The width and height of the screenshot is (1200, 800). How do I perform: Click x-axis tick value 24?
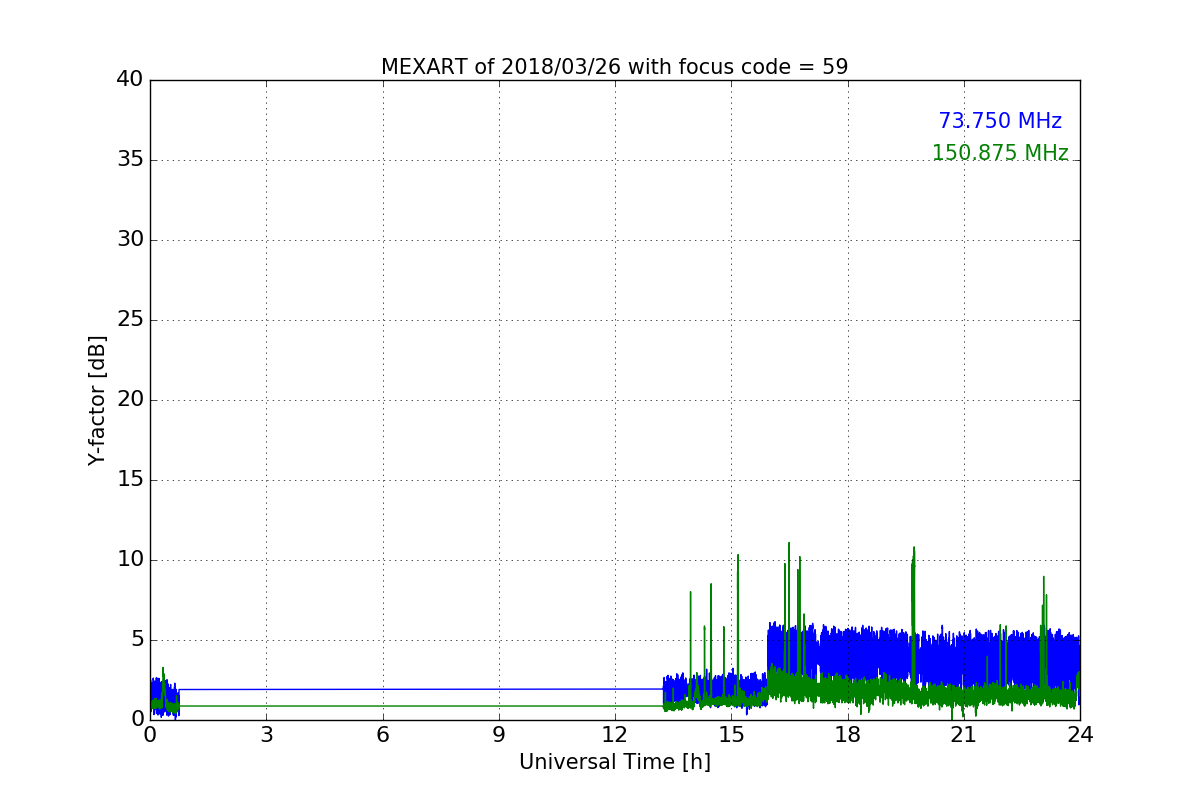[x=1080, y=735]
